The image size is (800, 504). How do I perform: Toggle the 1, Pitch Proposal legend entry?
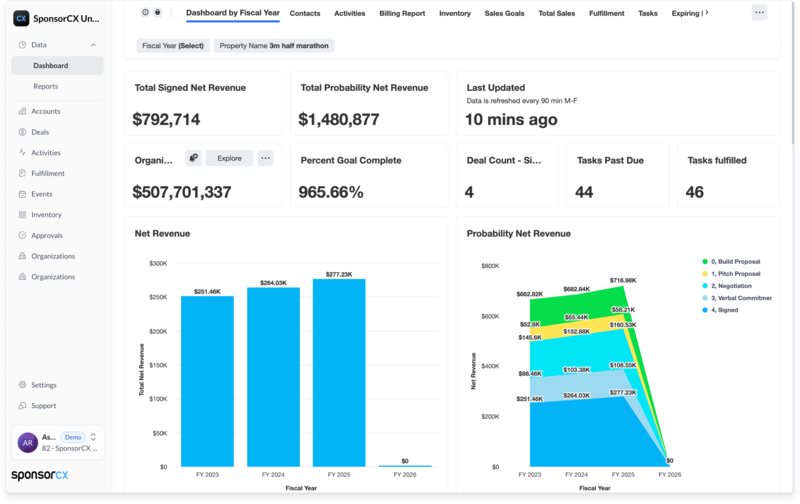click(x=732, y=274)
